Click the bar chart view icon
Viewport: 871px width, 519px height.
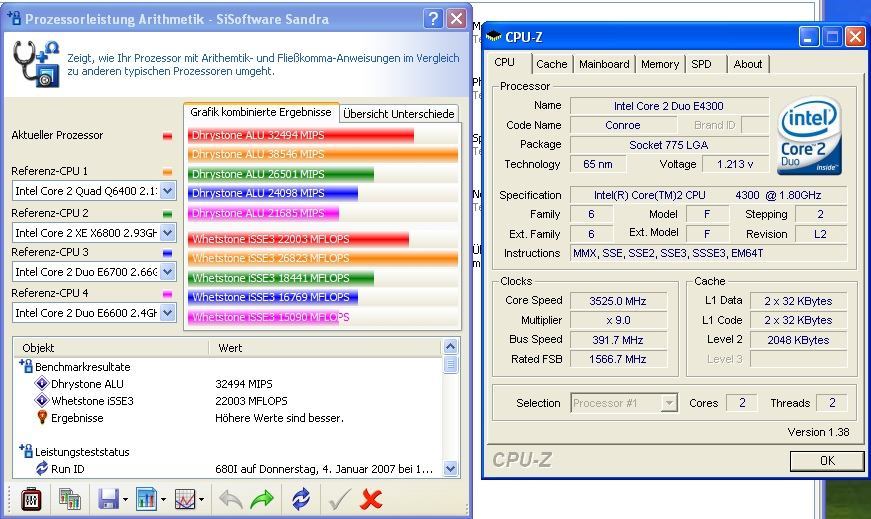click(x=146, y=498)
